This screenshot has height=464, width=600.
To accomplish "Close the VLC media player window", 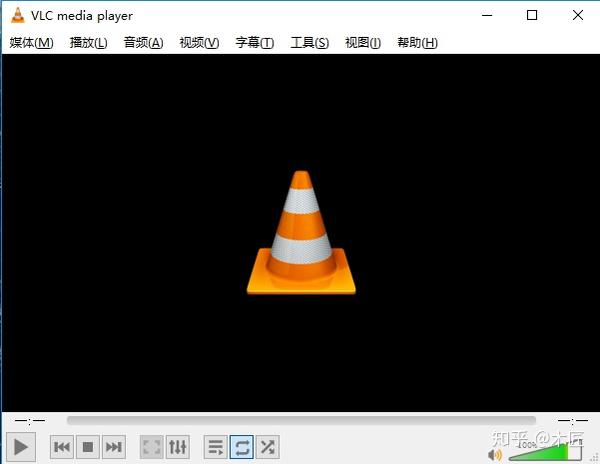I will [x=578, y=15].
